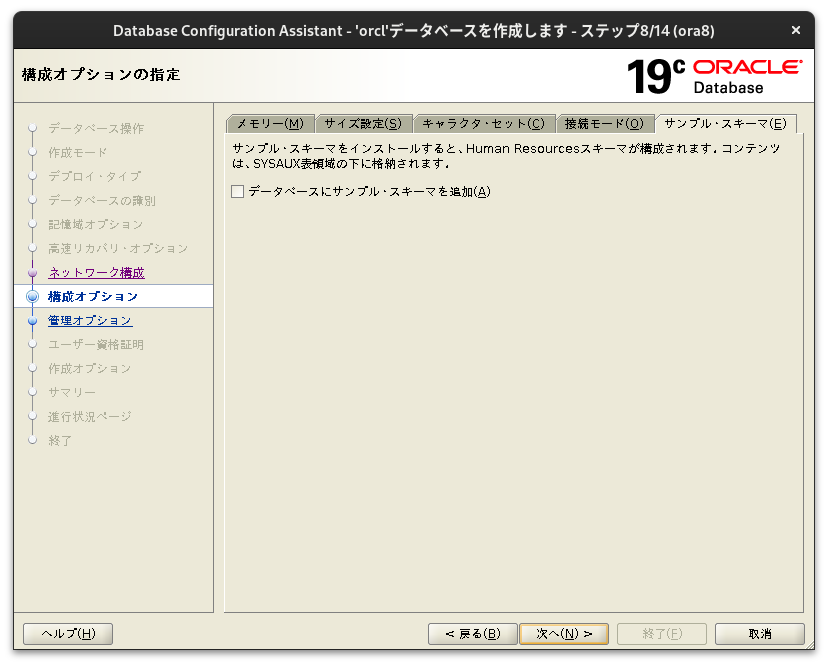Click the step dot next to データベース操作
The height and width of the screenshot is (666, 828).
(33, 128)
